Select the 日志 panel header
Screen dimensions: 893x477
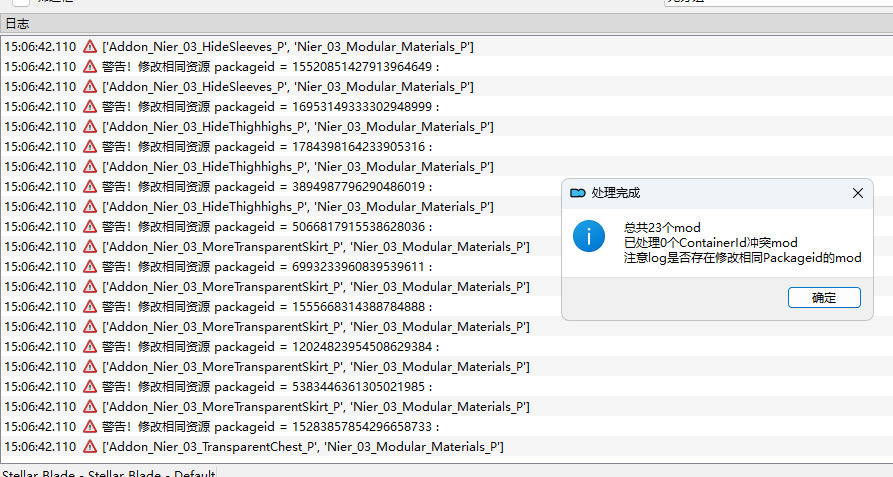(446, 24)
